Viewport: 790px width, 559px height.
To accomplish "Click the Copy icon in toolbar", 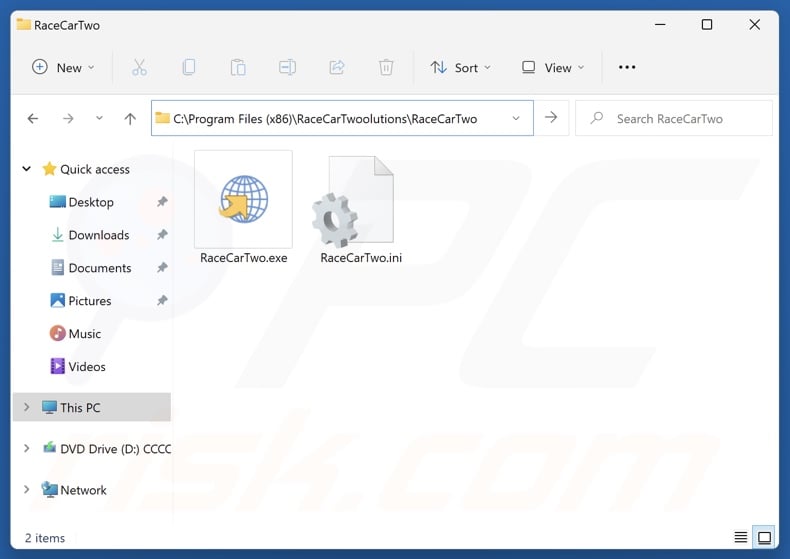I will [x=189, y=67].
